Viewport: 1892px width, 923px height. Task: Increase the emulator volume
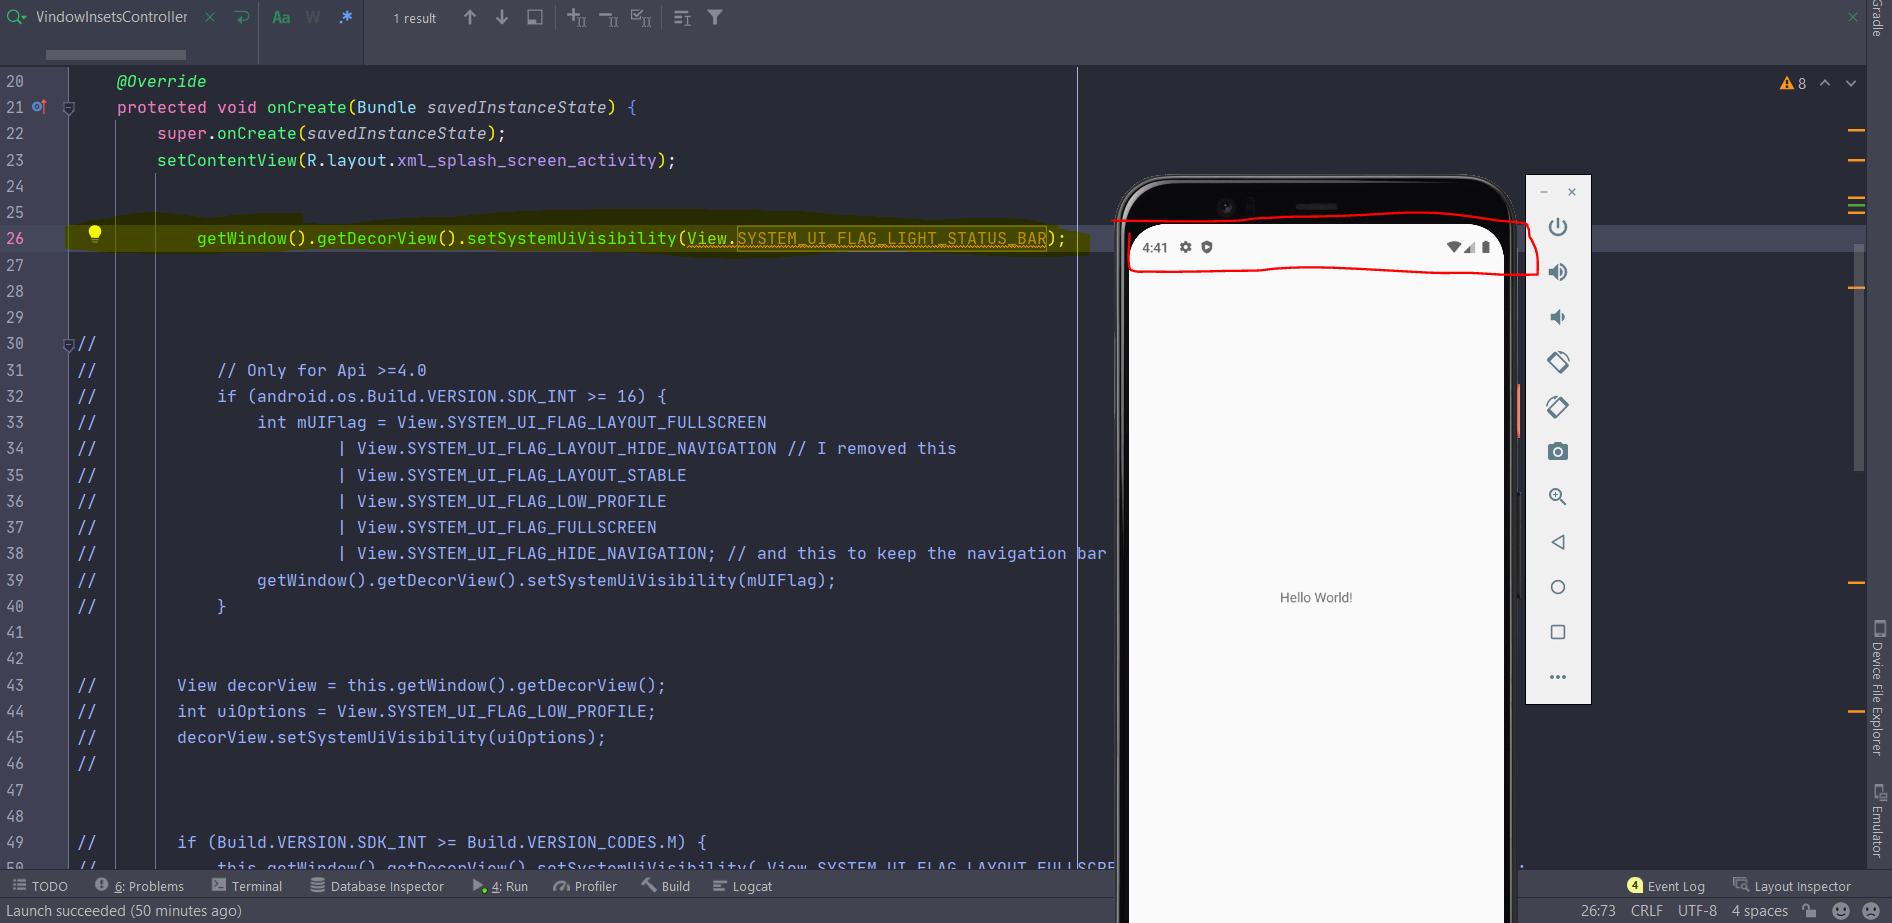coord(1557,272)
